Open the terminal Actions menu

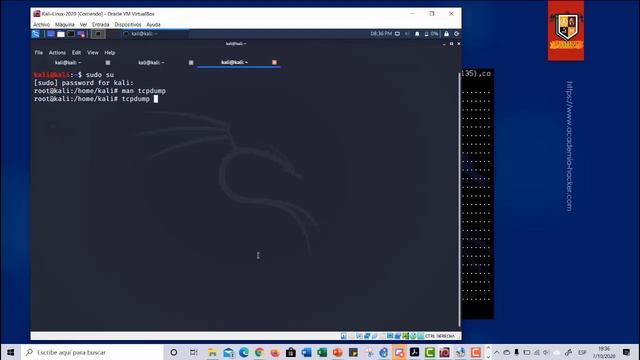coord(57,53)
